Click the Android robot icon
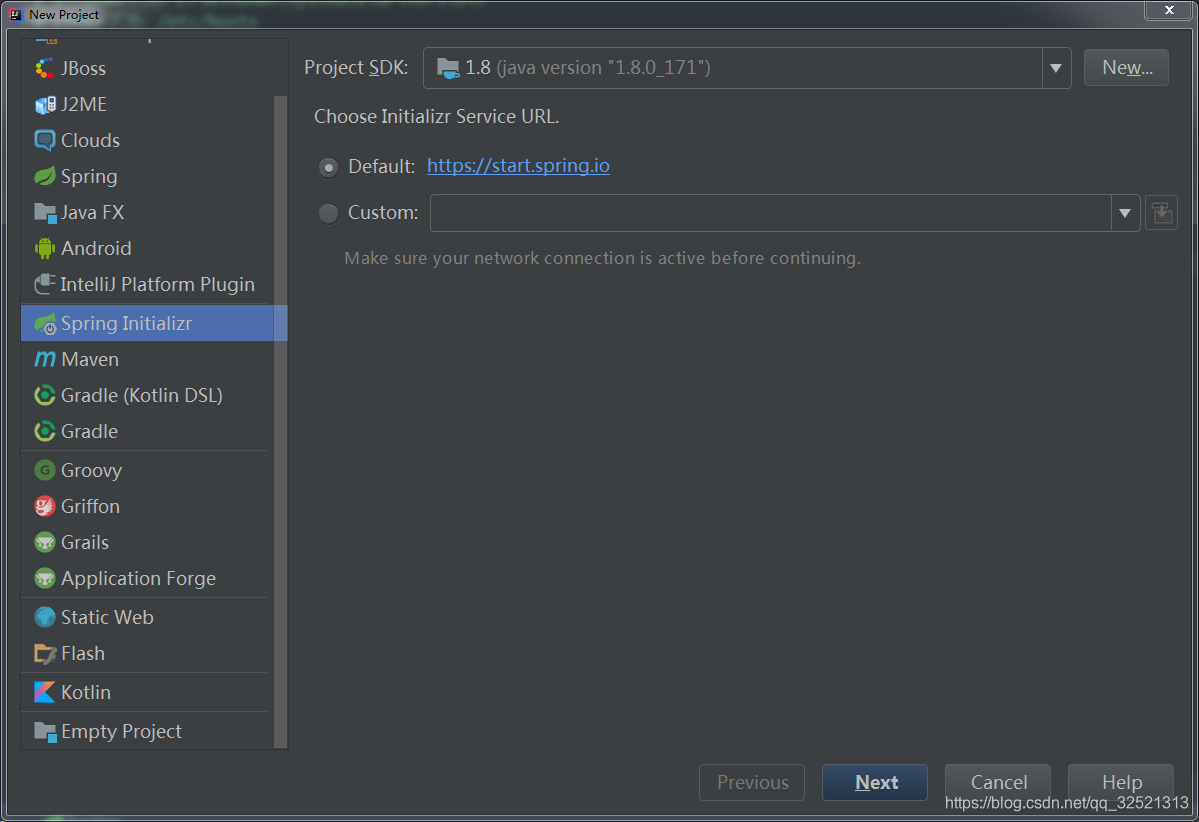1199x822 pixels. point(44,248)
